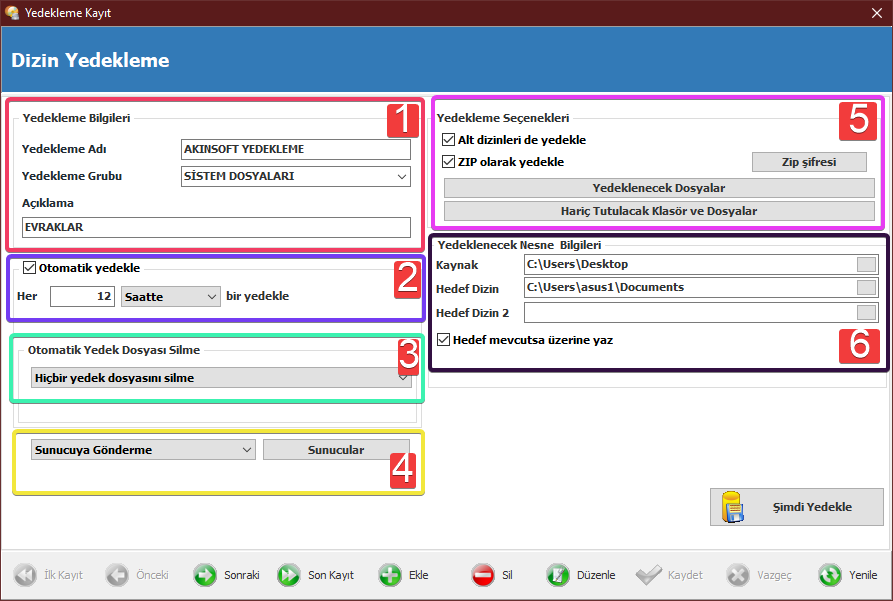Toggle ZIP olarak yedekle checkbox
The image size is (893, 601).
(449, 162)
